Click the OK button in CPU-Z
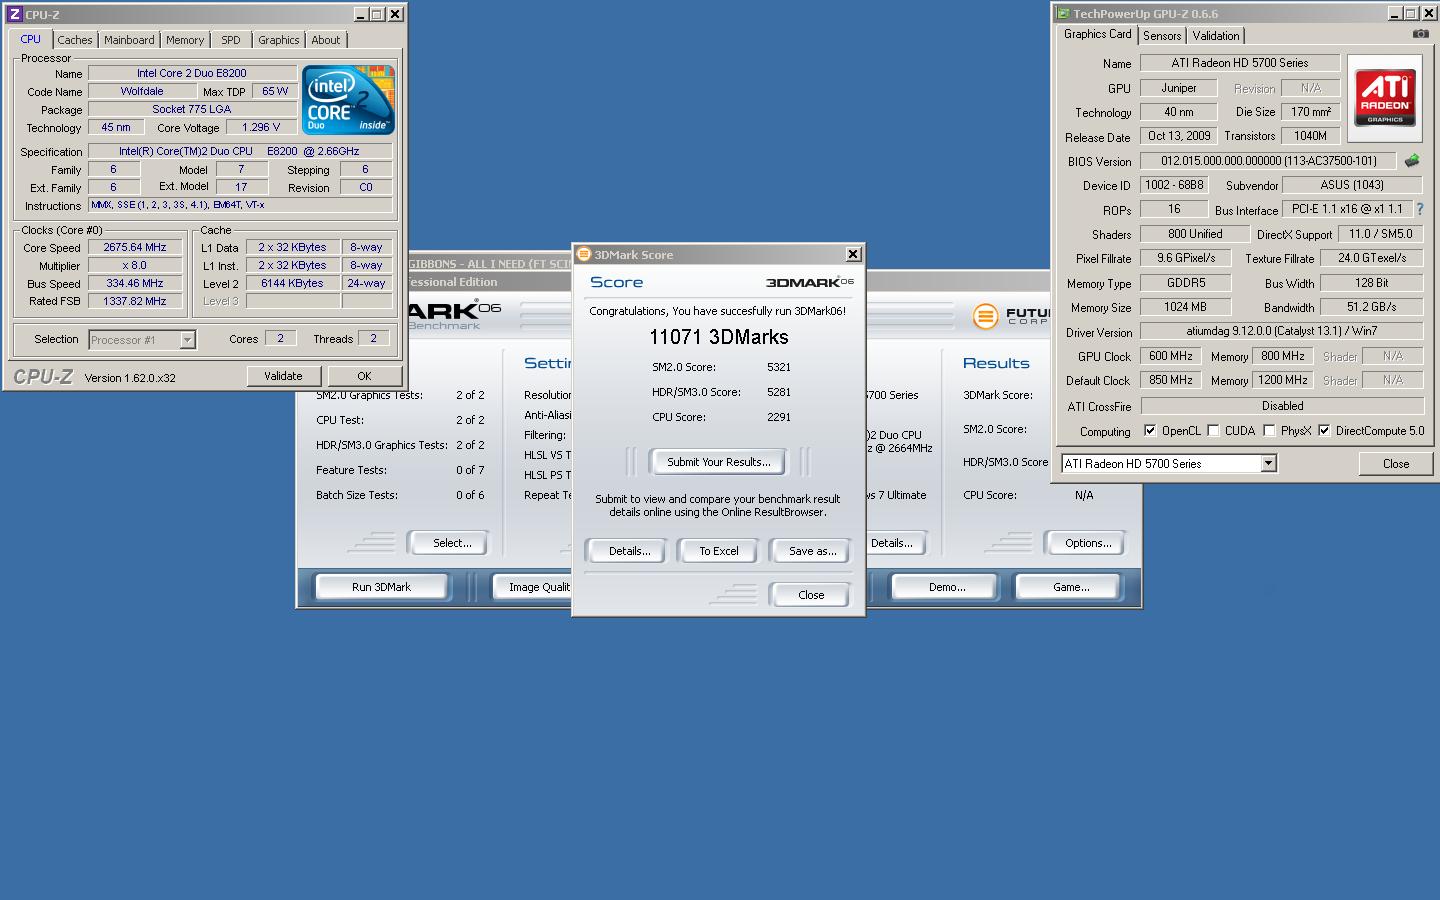 364,376
